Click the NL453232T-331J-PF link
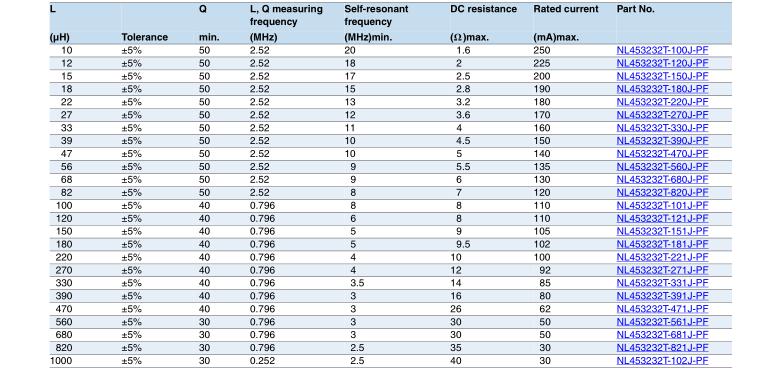Screen dimensions: 784x372 click(662, 284)
